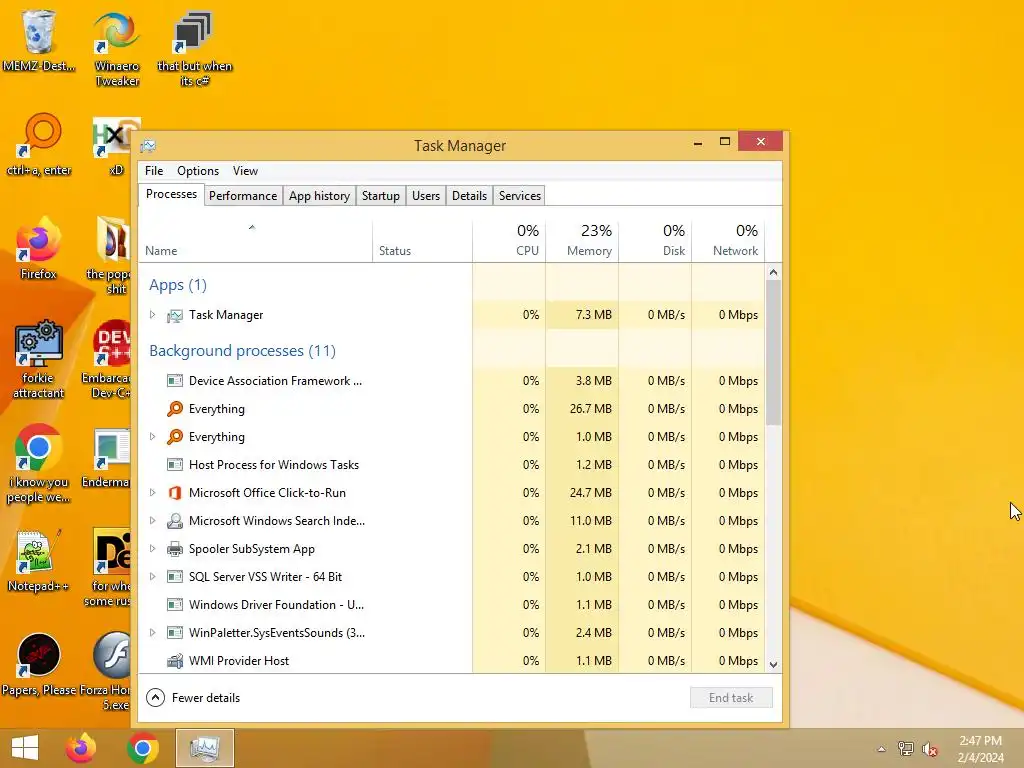
Task: Select the Host Process for Windows Tasks row
Action: point(451,465)
